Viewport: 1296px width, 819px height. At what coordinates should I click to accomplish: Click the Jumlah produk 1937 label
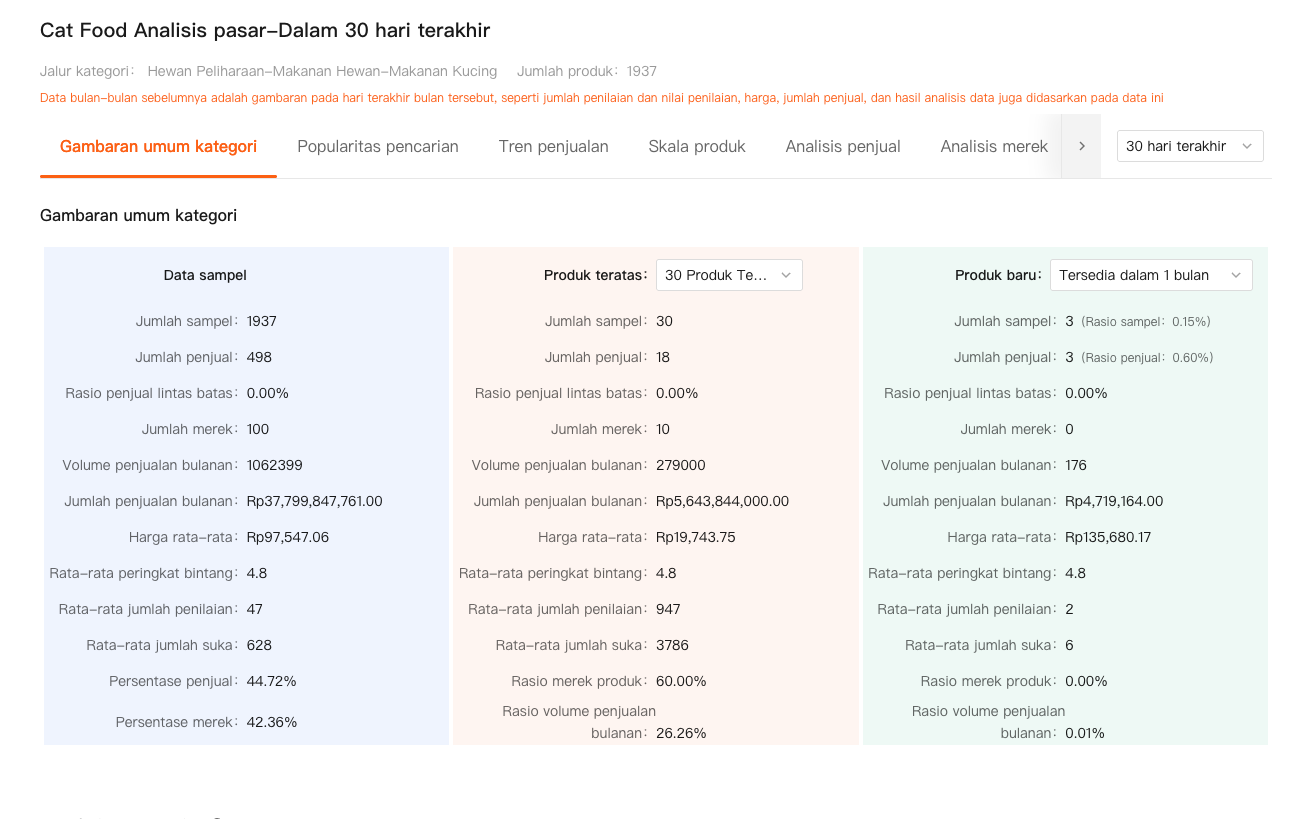(x=586, y=71)
